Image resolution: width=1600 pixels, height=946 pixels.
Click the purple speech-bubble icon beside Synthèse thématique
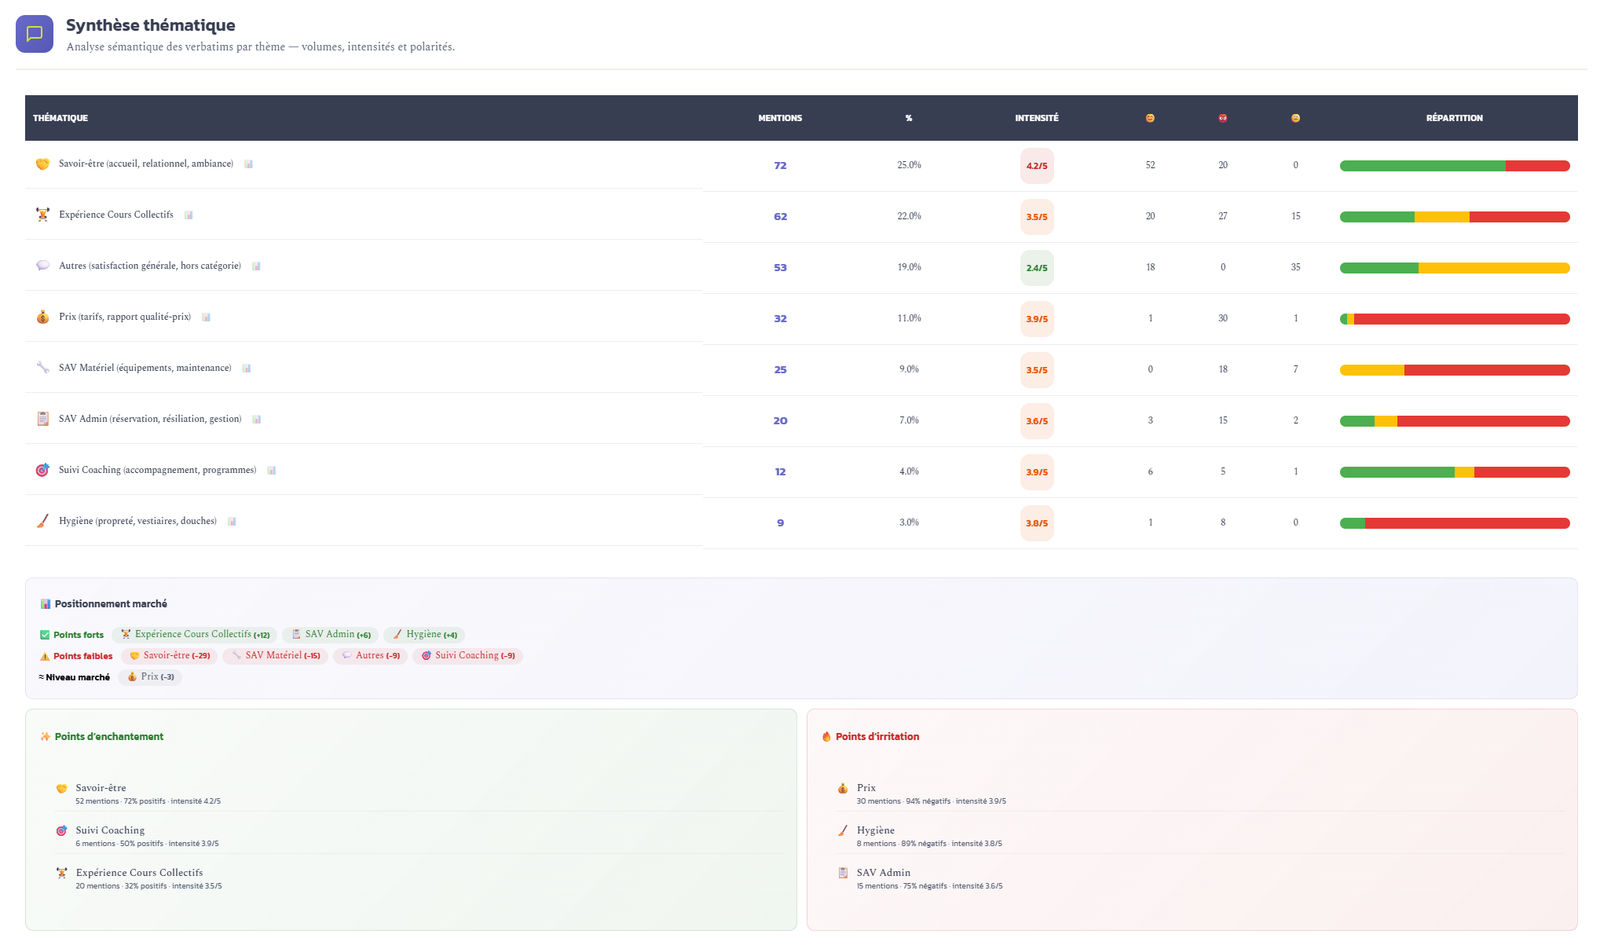point(34,34)
